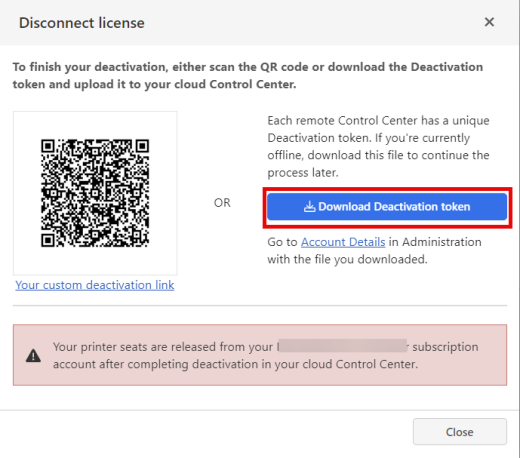Open the Account Details link

point(343,242)
